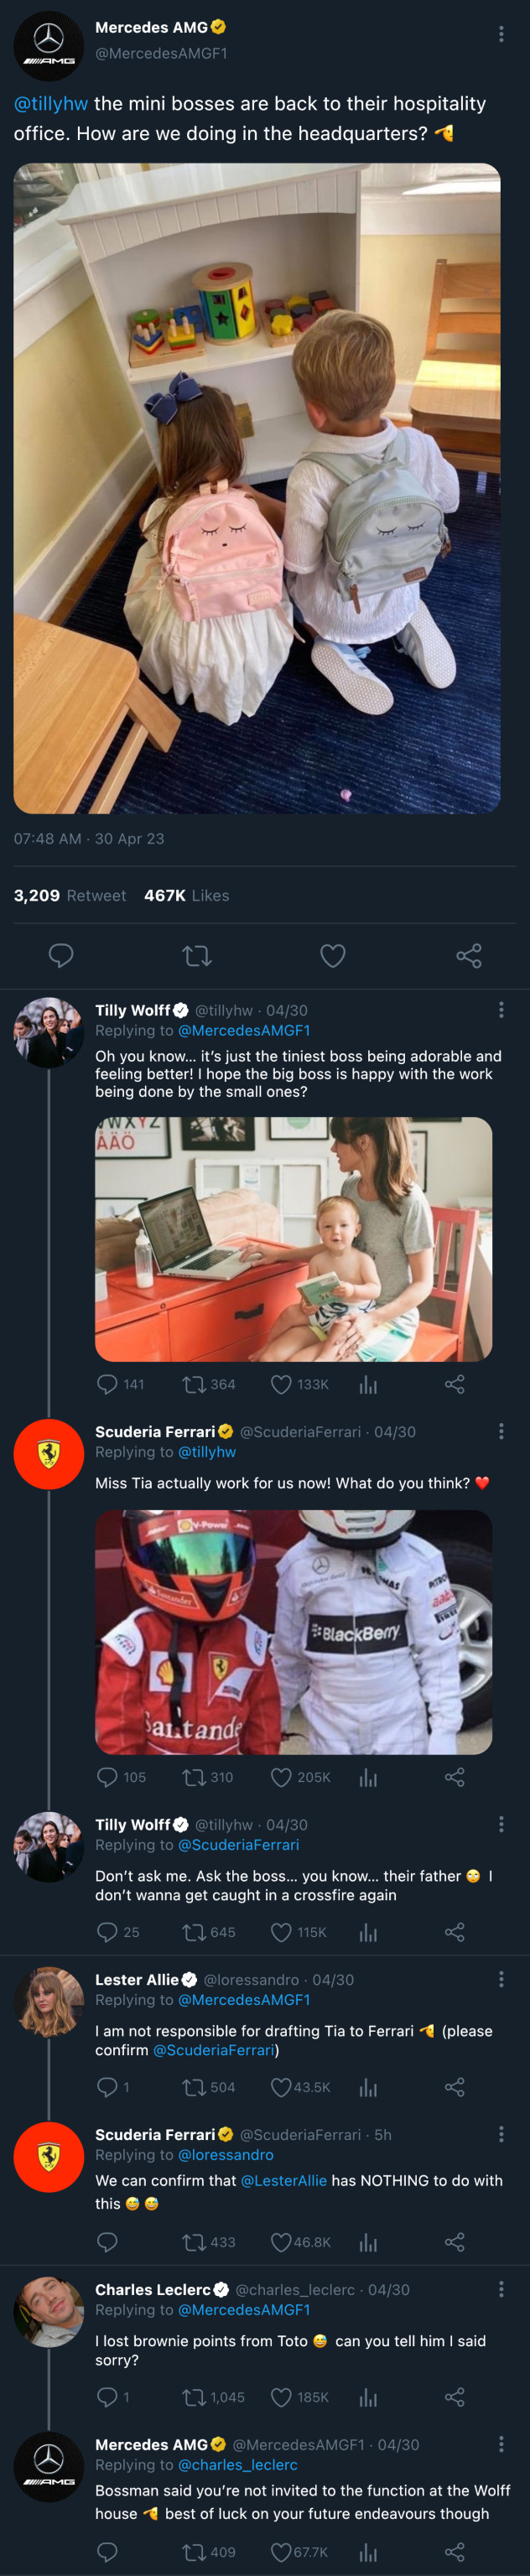The image size is (530, 2576).
Task: Open more options on Tilly Wolff's first reply
Action: coord(500,1010)
